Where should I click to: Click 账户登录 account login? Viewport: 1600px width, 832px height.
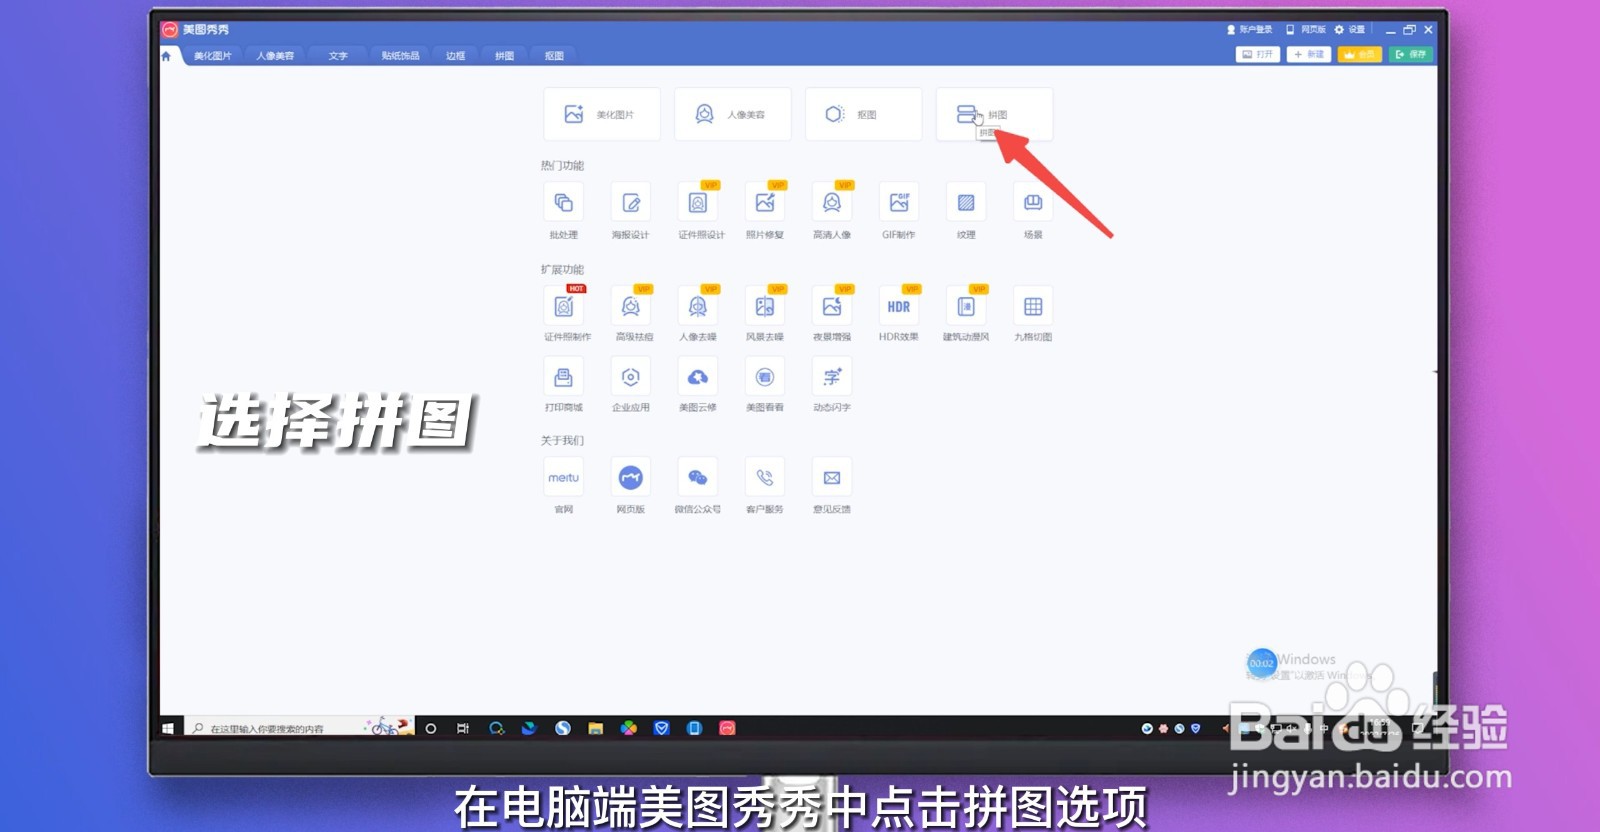[1250, 30]
